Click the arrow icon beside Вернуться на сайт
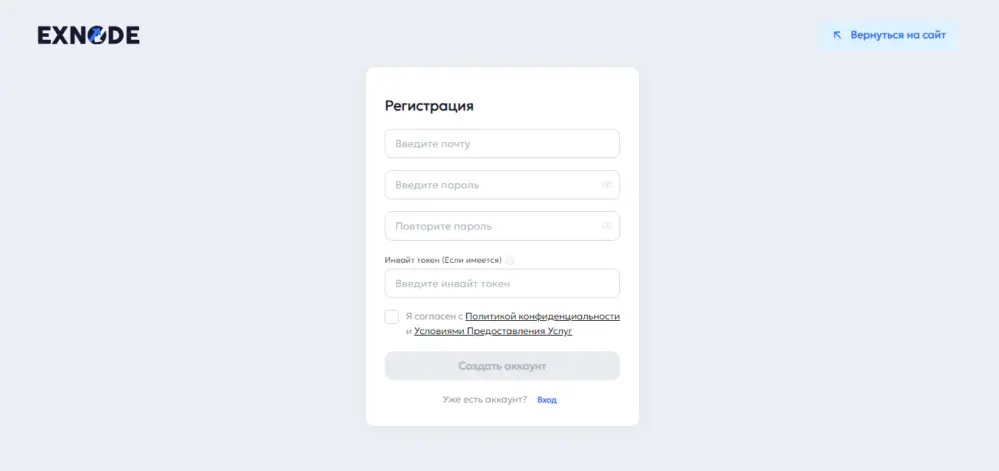The image size is (999, 471). click(837, 35)
